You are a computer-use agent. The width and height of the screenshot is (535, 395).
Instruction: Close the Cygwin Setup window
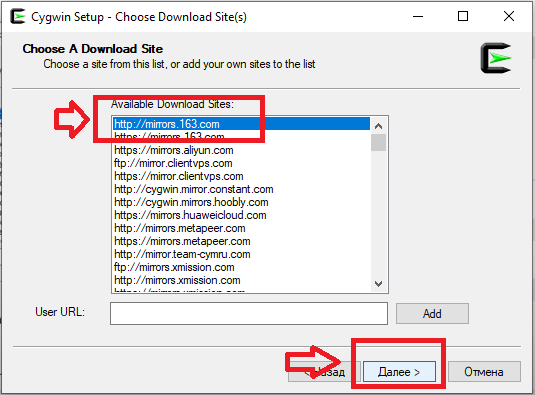pos(509,16)
